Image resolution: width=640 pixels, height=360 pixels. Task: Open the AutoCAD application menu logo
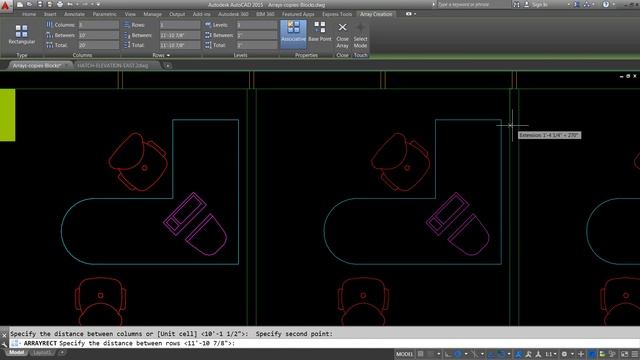coord(6,6)
